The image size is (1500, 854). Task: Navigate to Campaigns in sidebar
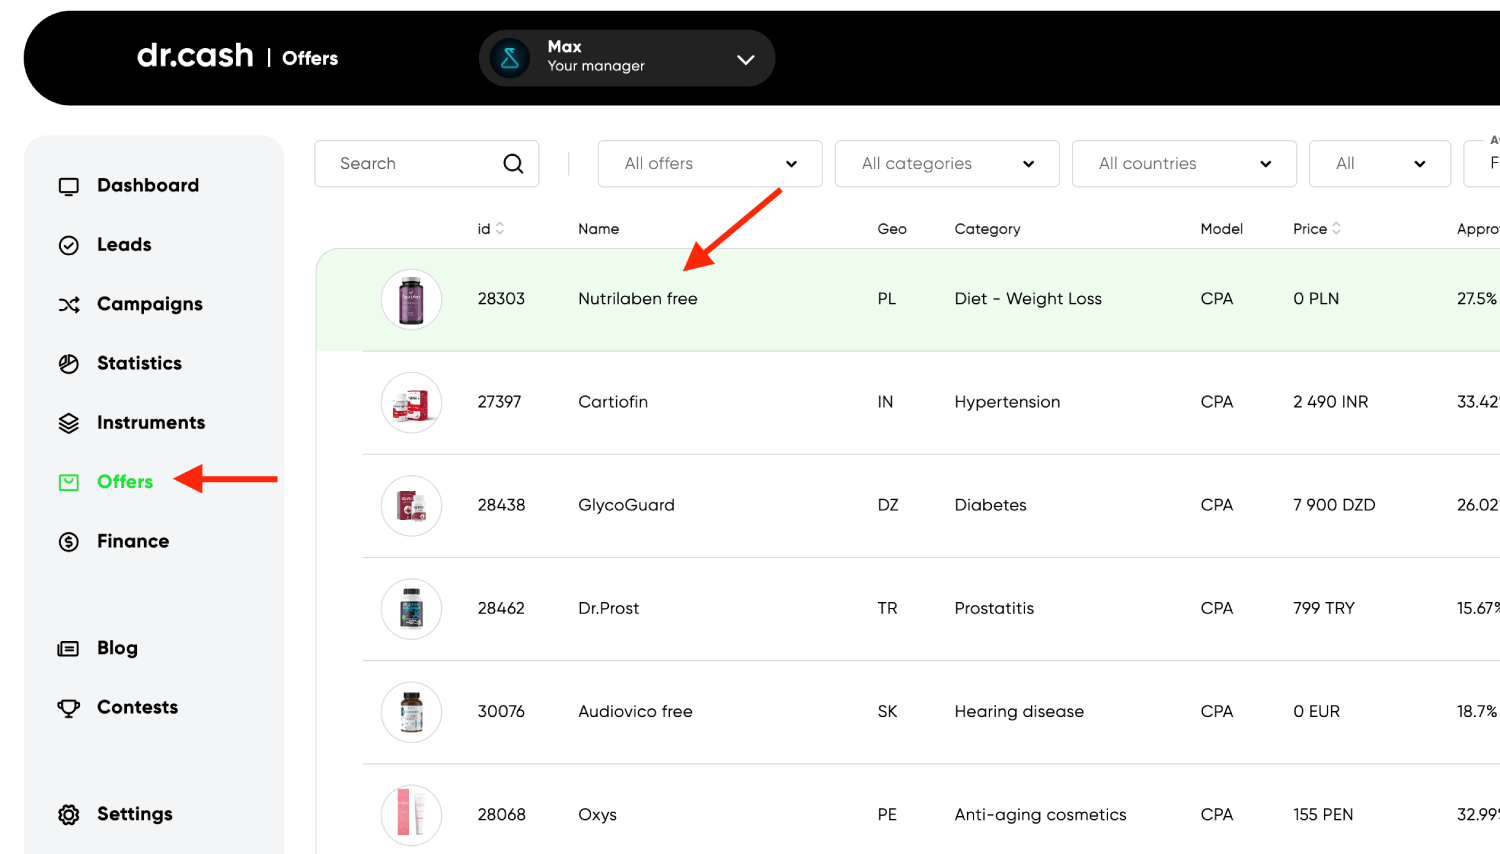click(150, 305)
